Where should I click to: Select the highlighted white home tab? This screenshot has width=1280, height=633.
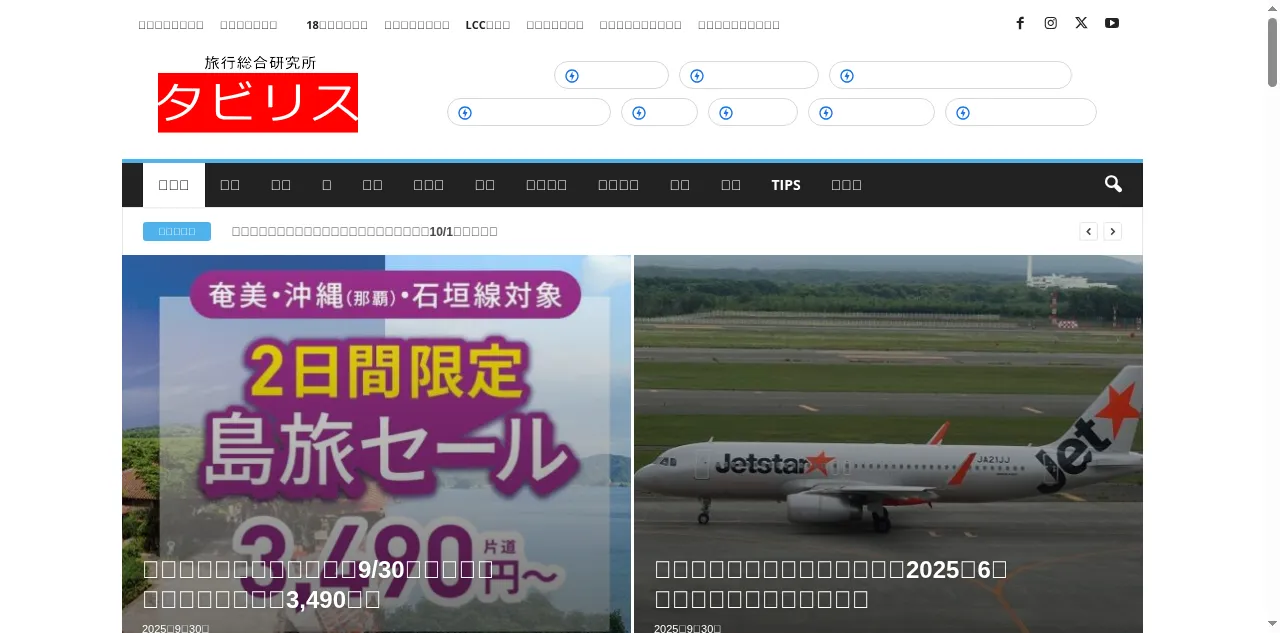click(x=174, y=185)
